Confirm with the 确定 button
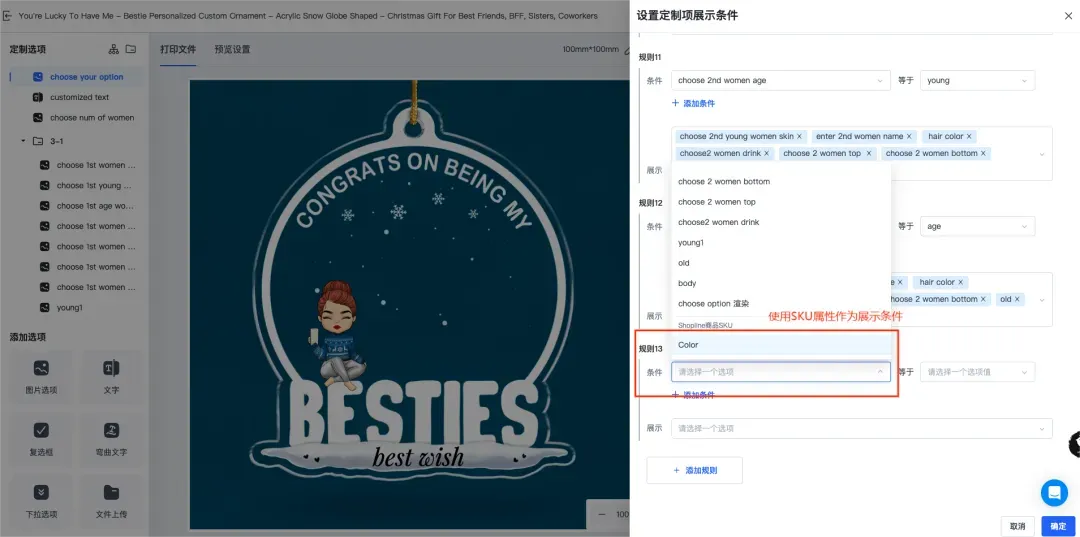 point(1057,525)
